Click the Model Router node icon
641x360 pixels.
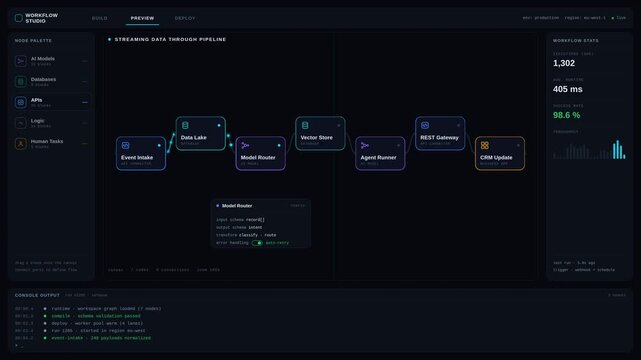click(245, 145)
